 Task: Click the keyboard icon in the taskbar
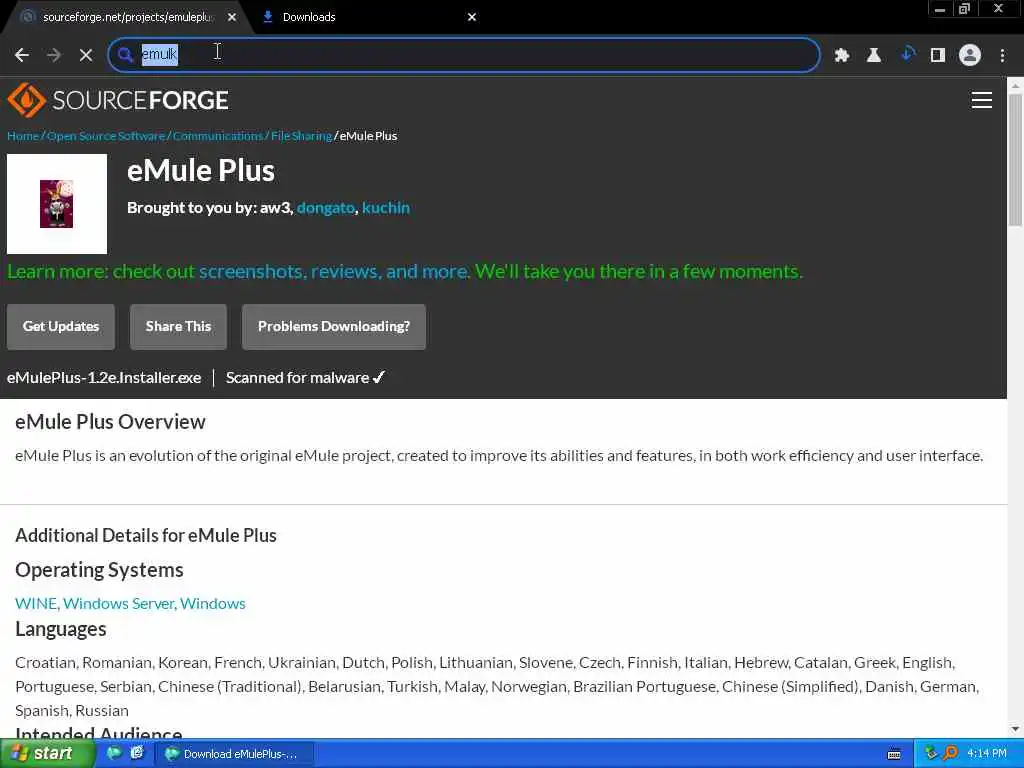point(894,754)
